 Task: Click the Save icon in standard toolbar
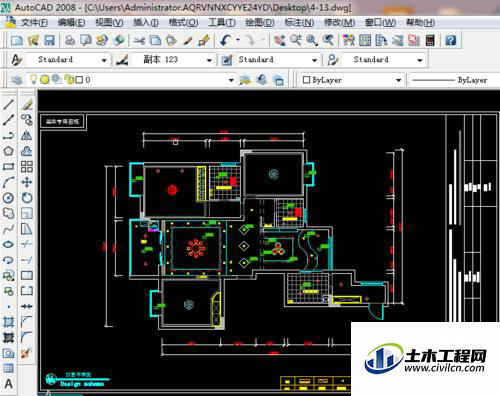(49, 40)
